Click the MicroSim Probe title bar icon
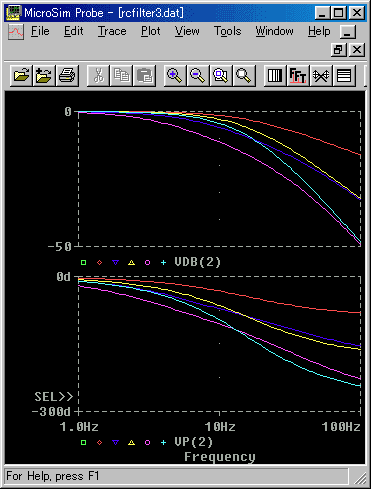Image resolution: width=371 pixels, height=489 pixels. click(x=14, y=13)
